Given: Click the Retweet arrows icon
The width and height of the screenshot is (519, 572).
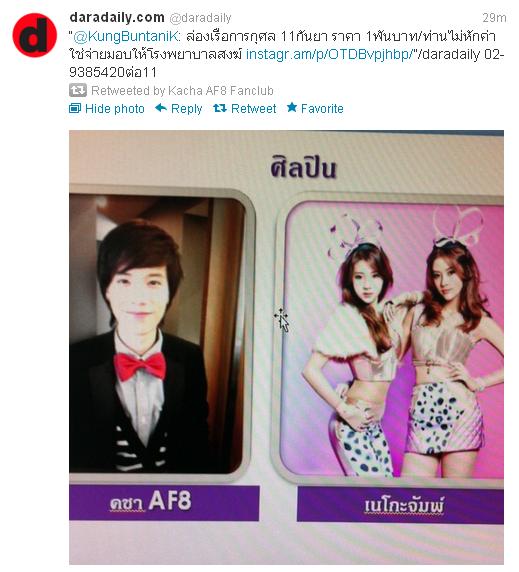Looking at the screenshot, I should tap(220, 108).
